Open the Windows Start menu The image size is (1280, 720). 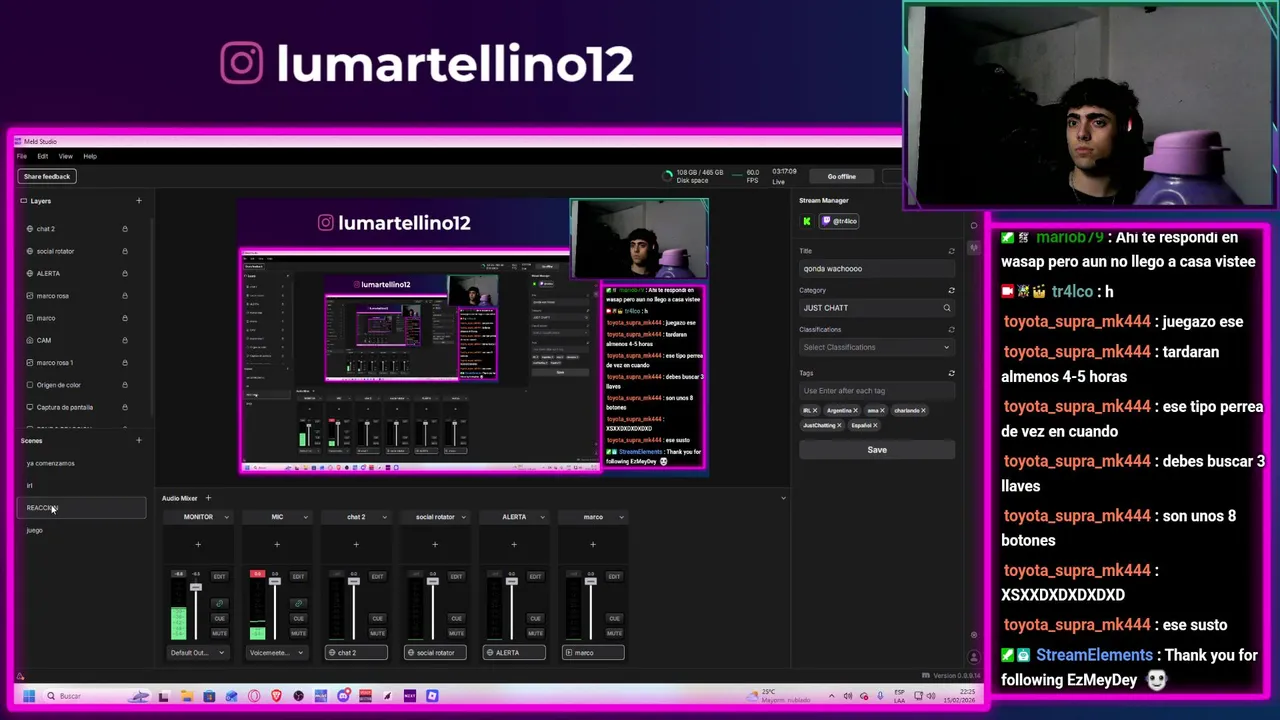tap(28, 696)
